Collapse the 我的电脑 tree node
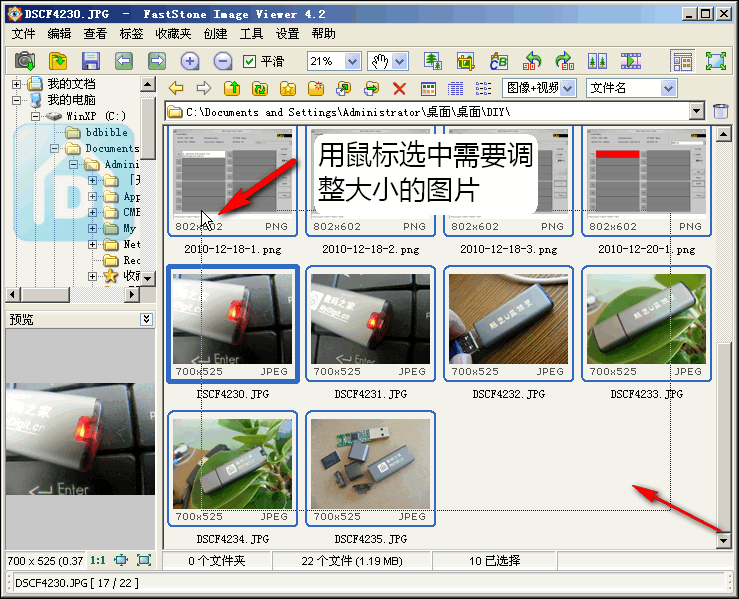The width and height of the screenshot is (739, 599). [16, 100]
